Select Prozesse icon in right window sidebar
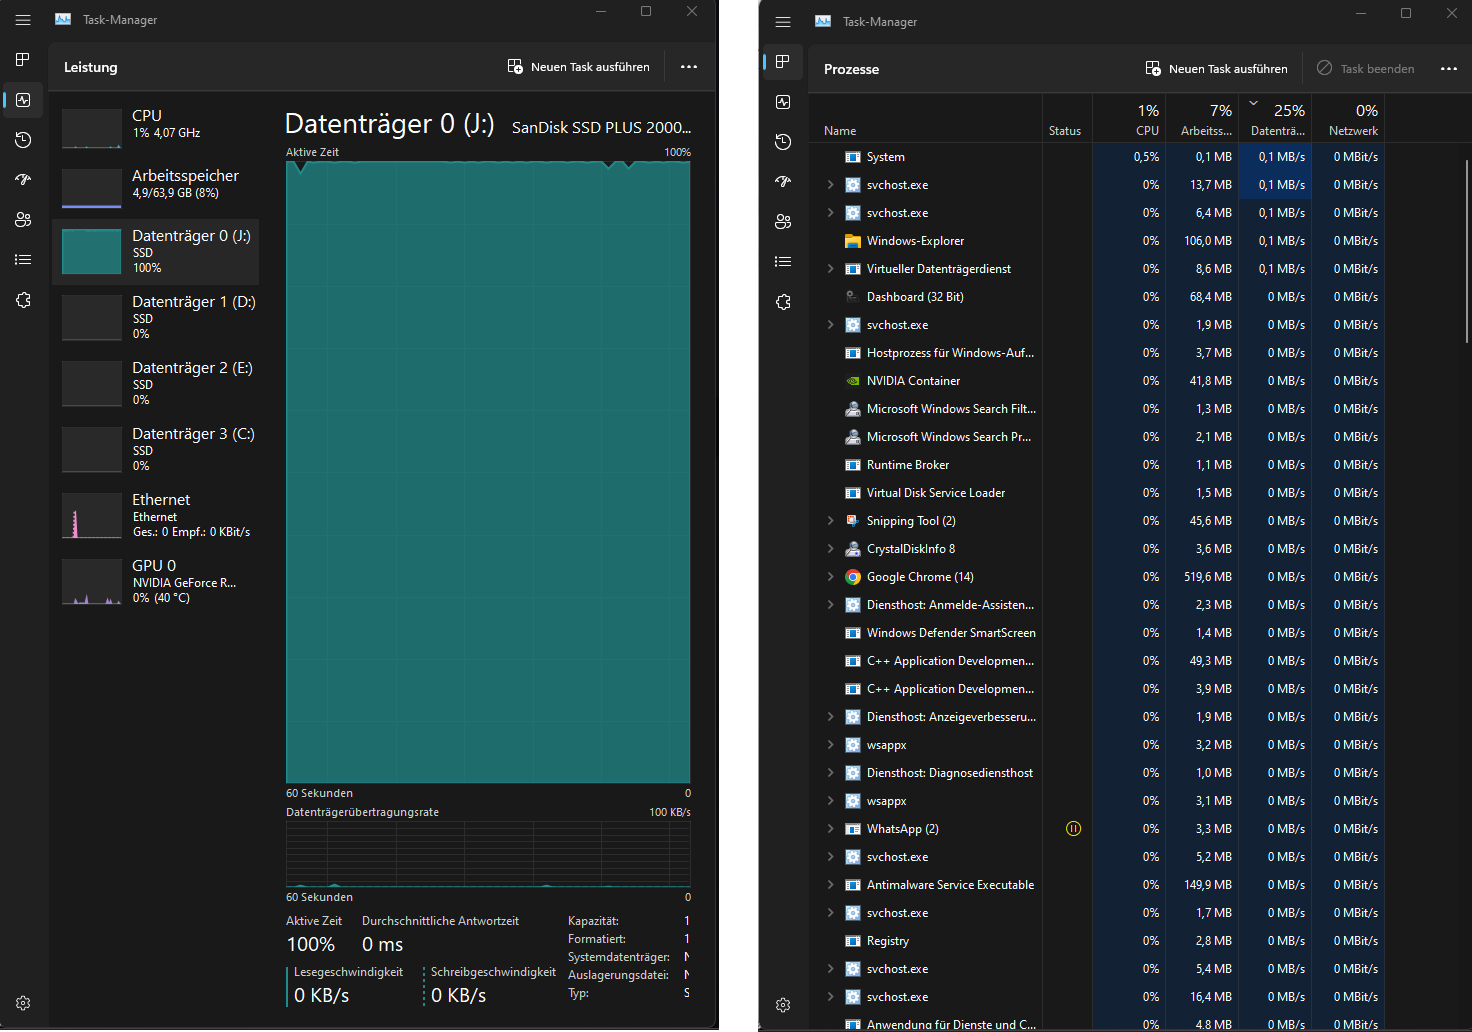 783,62
